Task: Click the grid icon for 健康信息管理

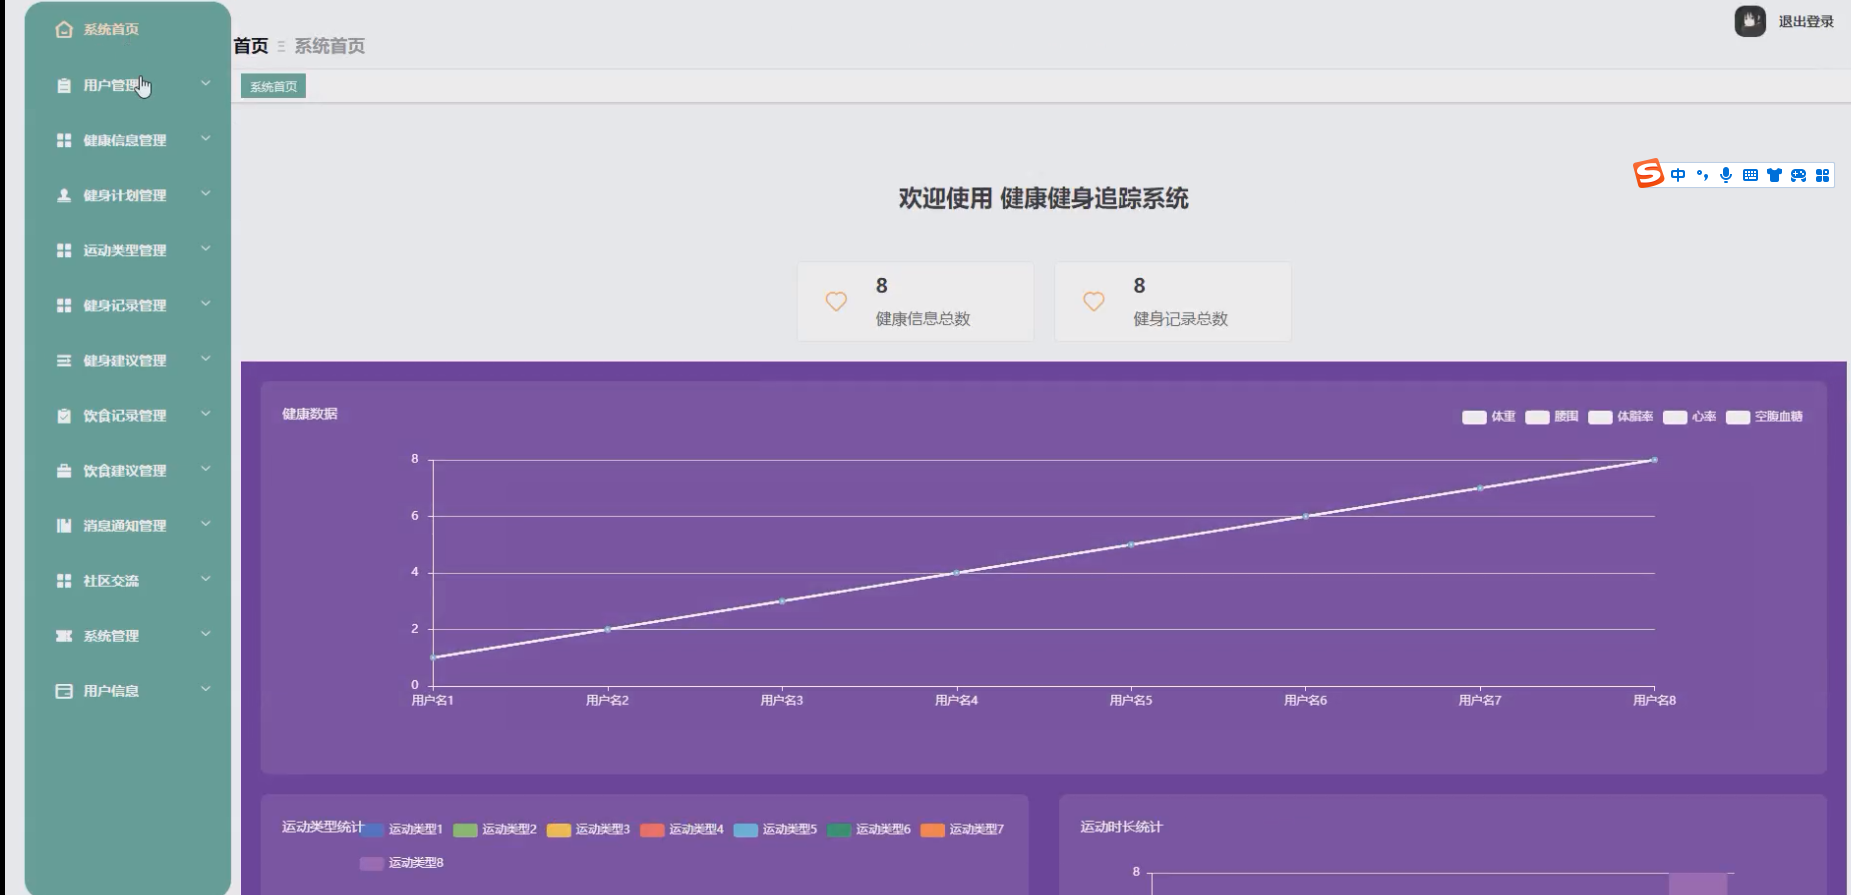Action: click(x=64, y=140)
